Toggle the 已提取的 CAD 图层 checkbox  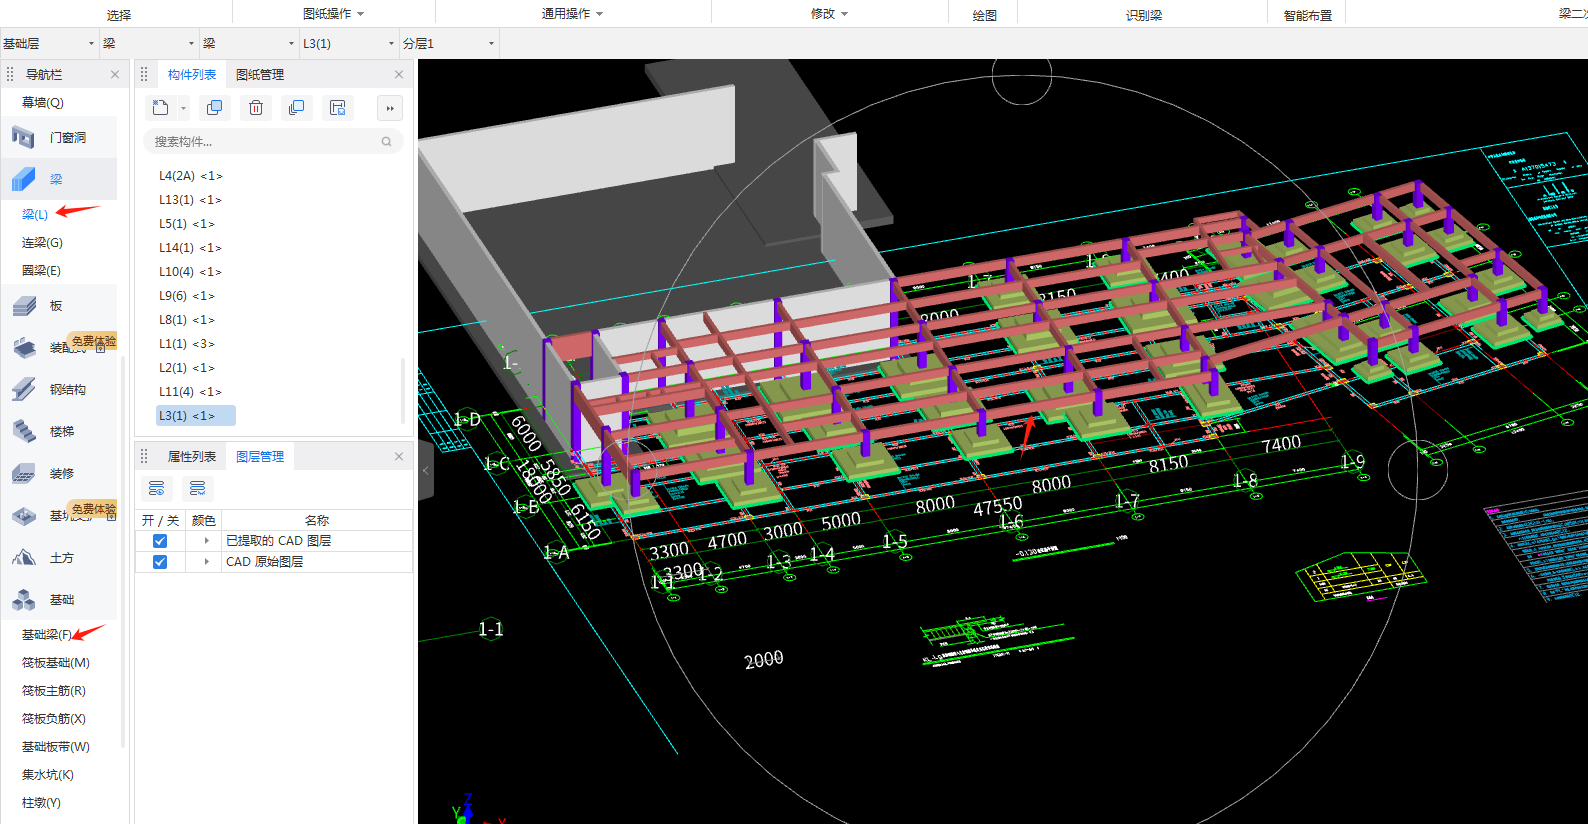(x=160, y=541)
